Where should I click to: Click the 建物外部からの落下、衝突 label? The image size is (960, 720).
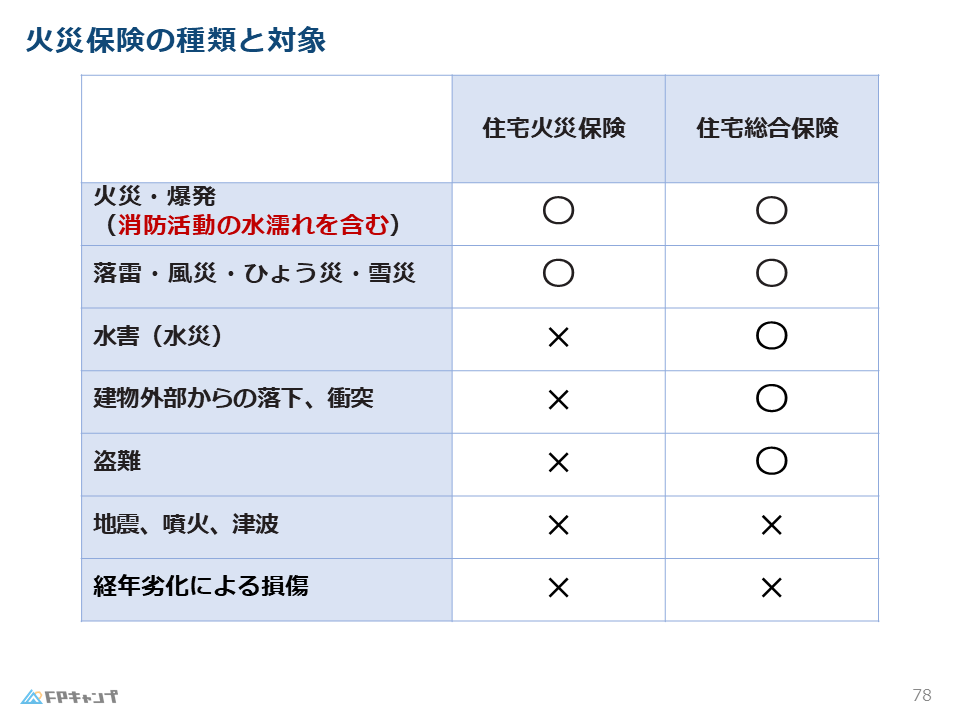(233, 399)
